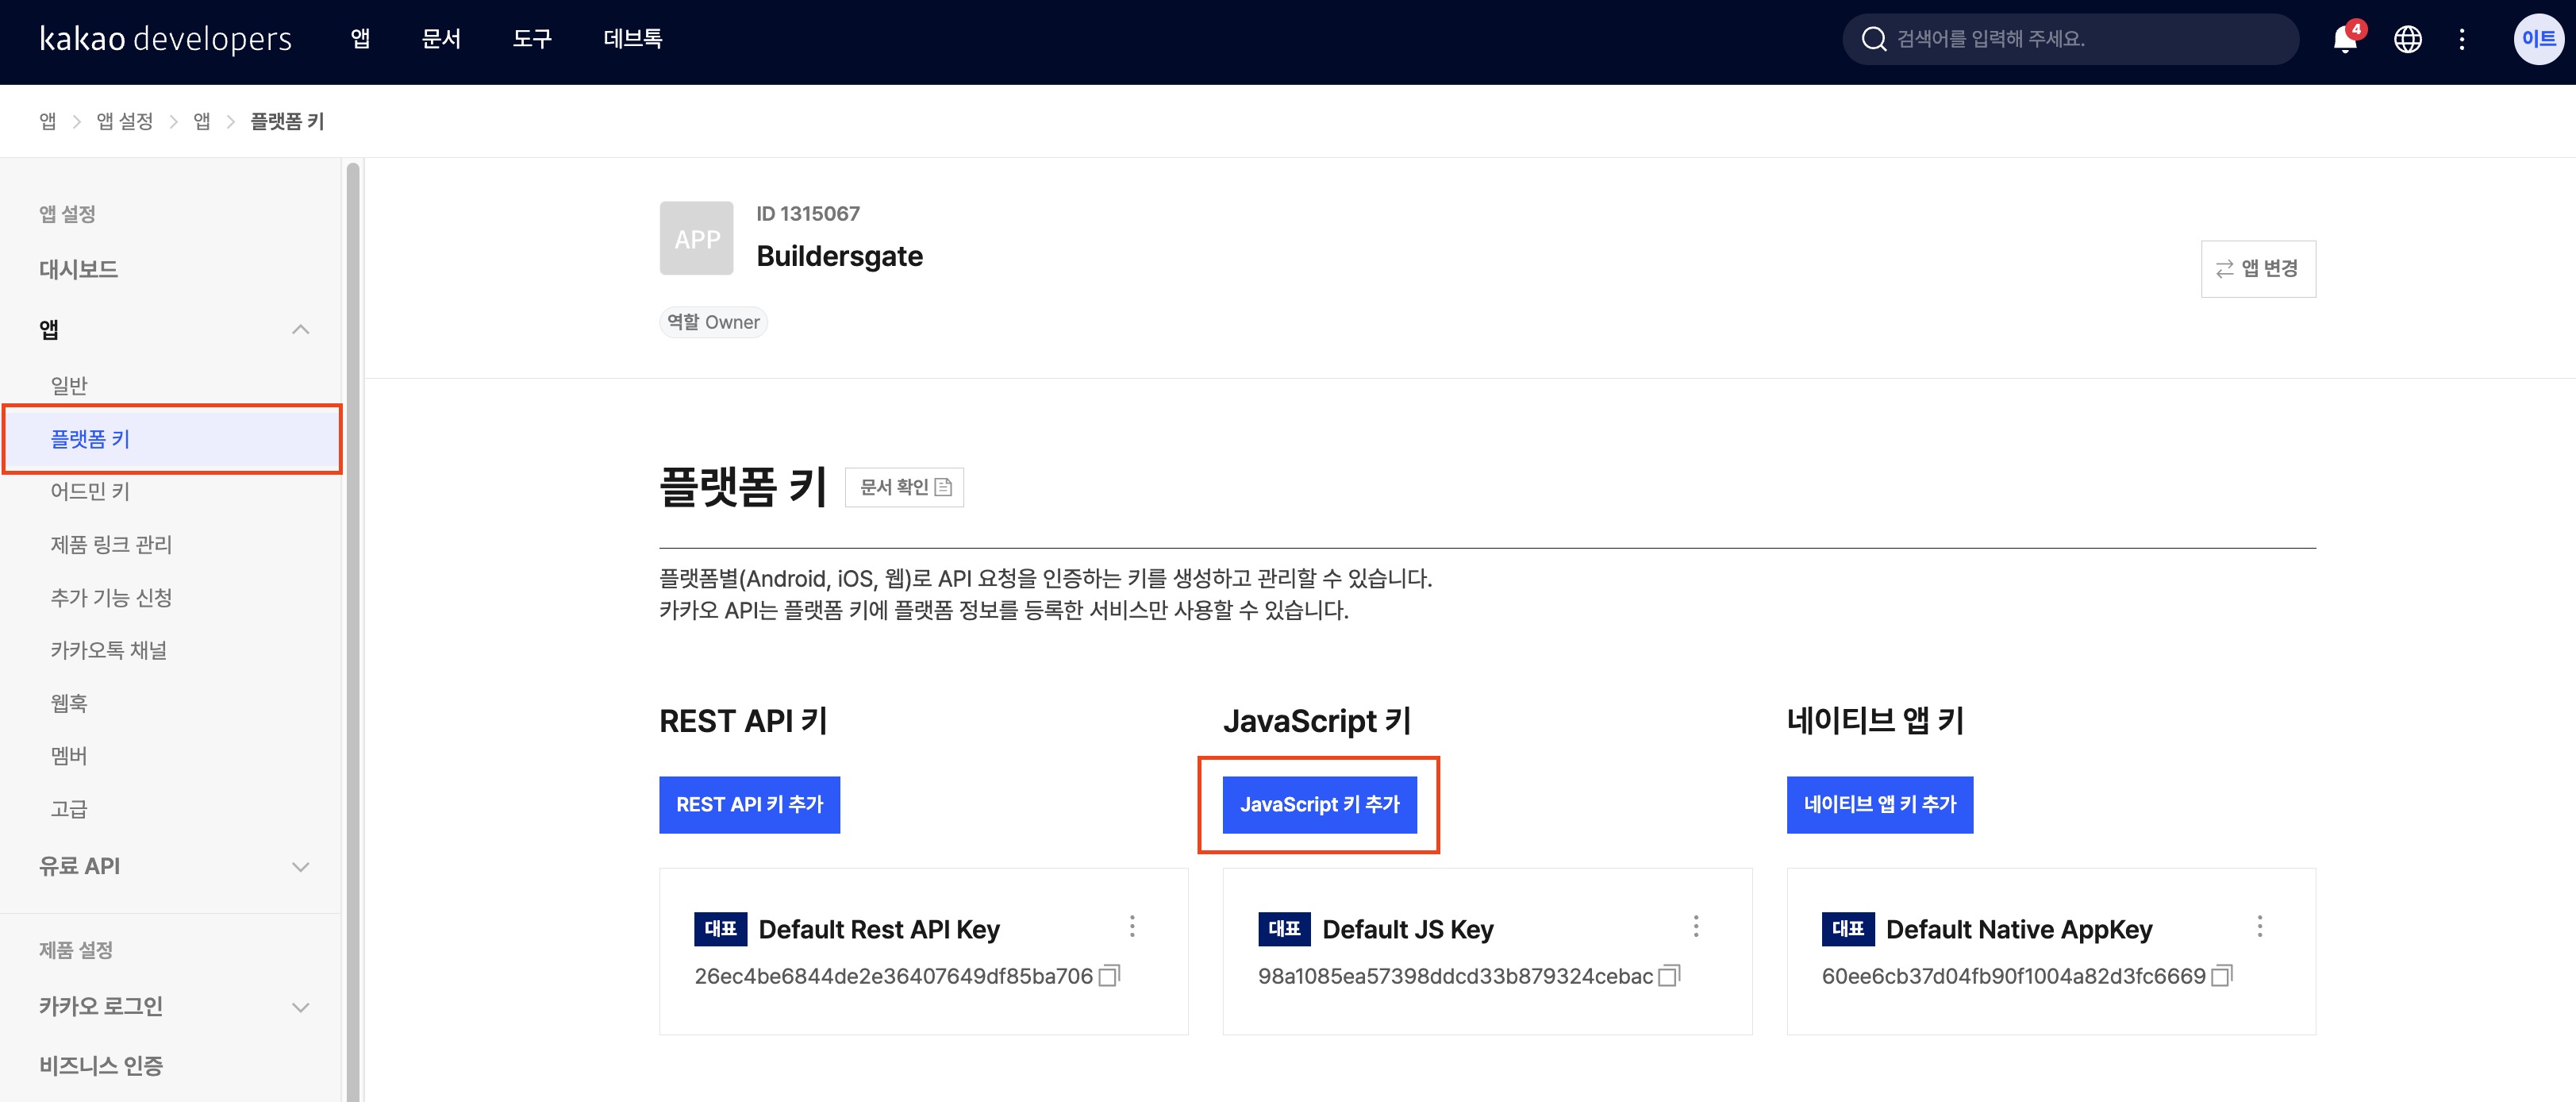The width and height of the screenshot is (2576, 1102).
Task: Open options menu for Default Rest API Key
Action: pos(1132,927)
